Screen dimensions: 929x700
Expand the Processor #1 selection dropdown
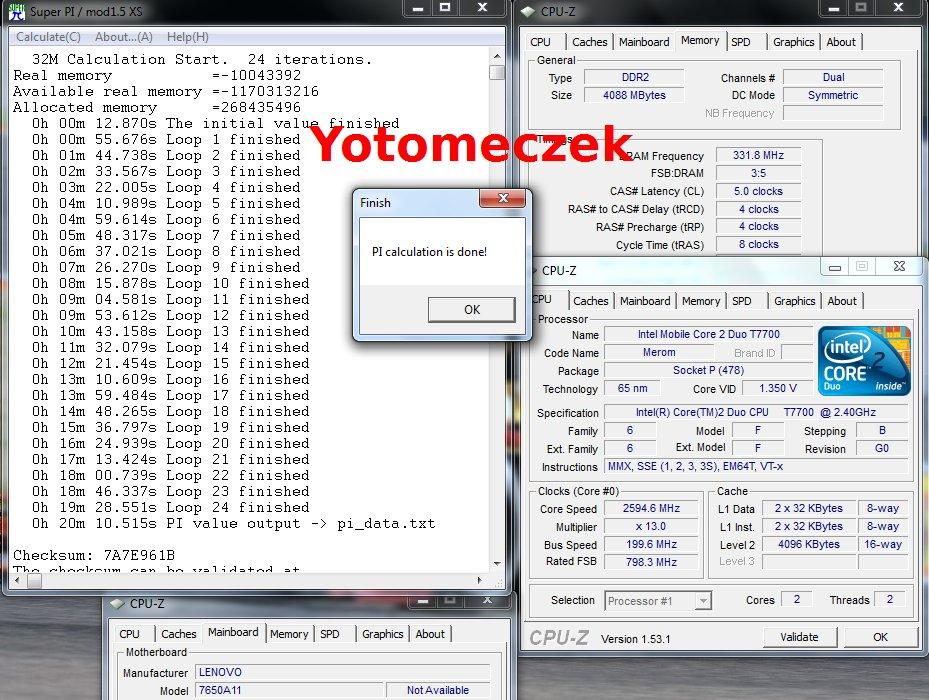(703, 601)
